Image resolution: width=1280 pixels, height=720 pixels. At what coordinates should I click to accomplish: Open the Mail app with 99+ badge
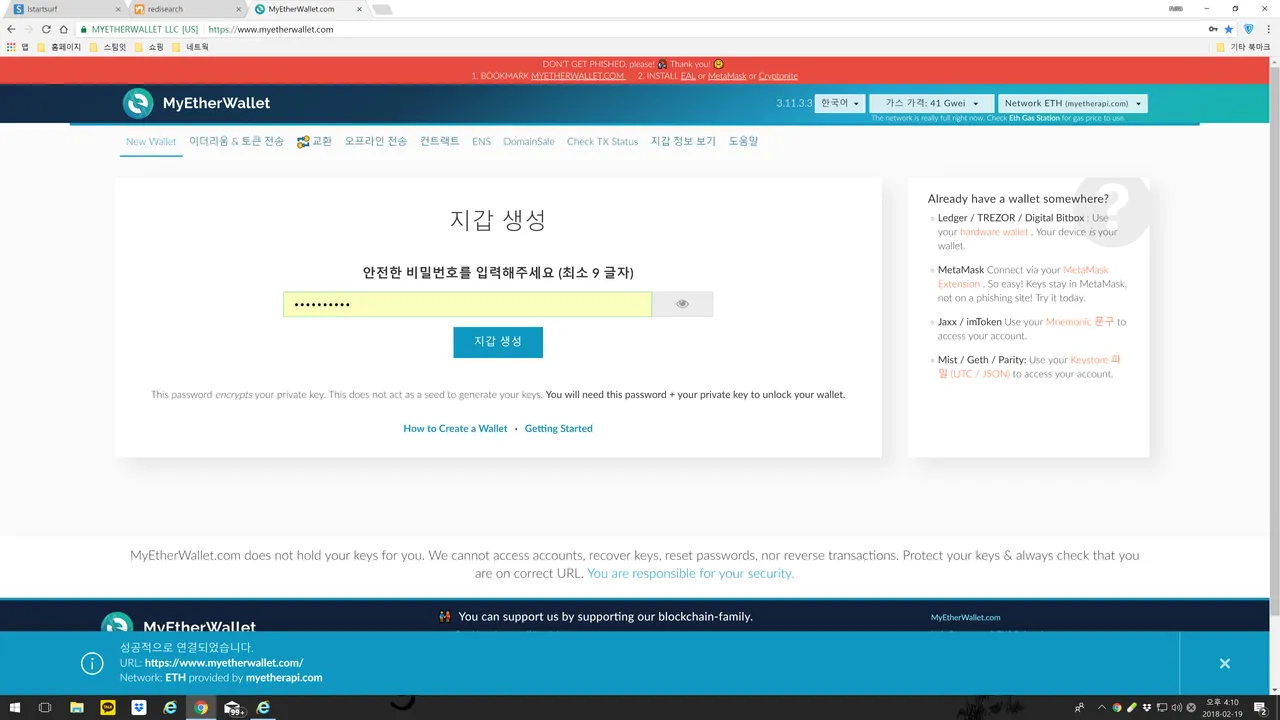pos(233,708)
